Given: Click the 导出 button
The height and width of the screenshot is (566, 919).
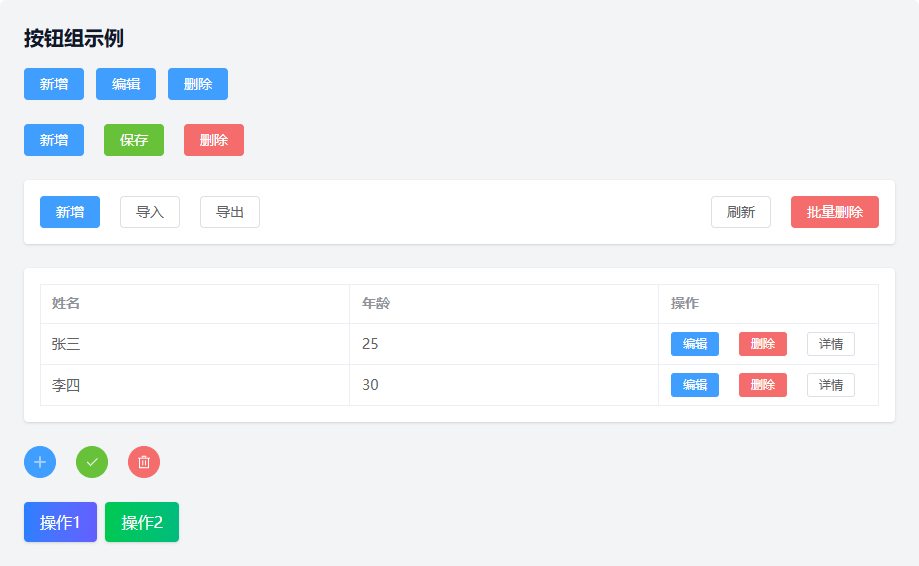Looking at the screenshot, I should pos(230,212).
